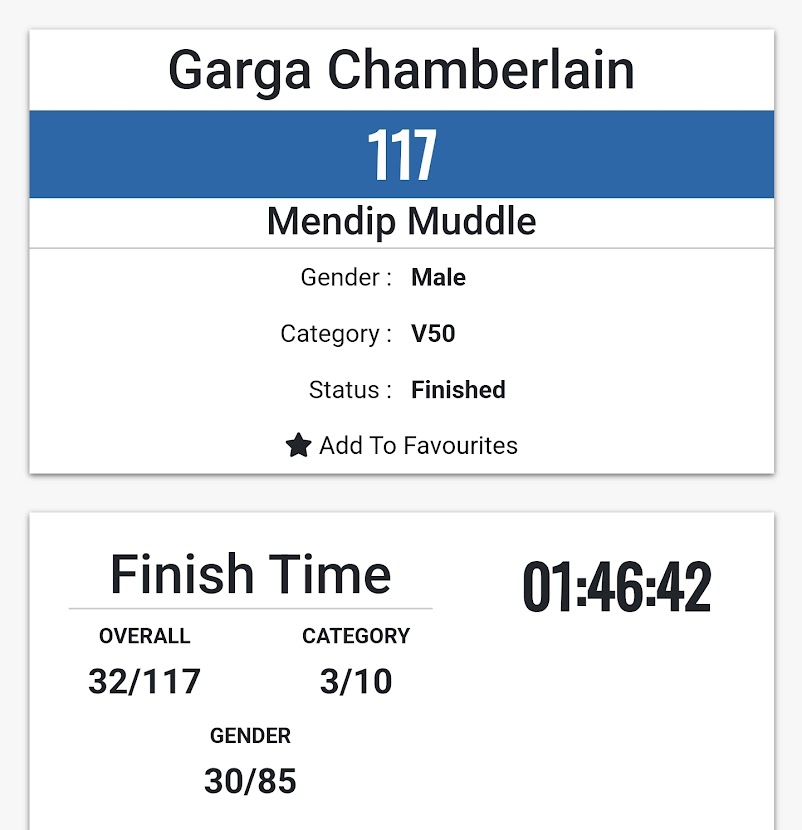This screenshot has width=802, height=830.
Task: Tap the Add To Favourites link
Action: 401,445
